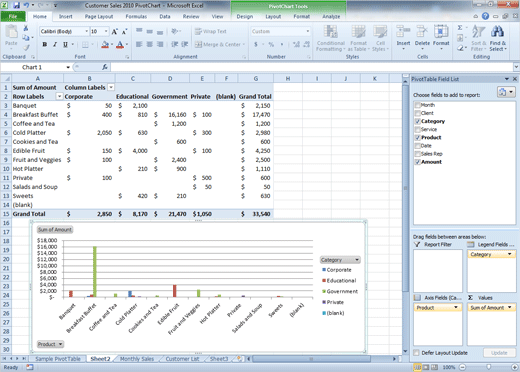The height and width of the screenshot is (372, 520).
Task: Uncheck the Amount field checkbox
Action: click(x=417, y=162)
